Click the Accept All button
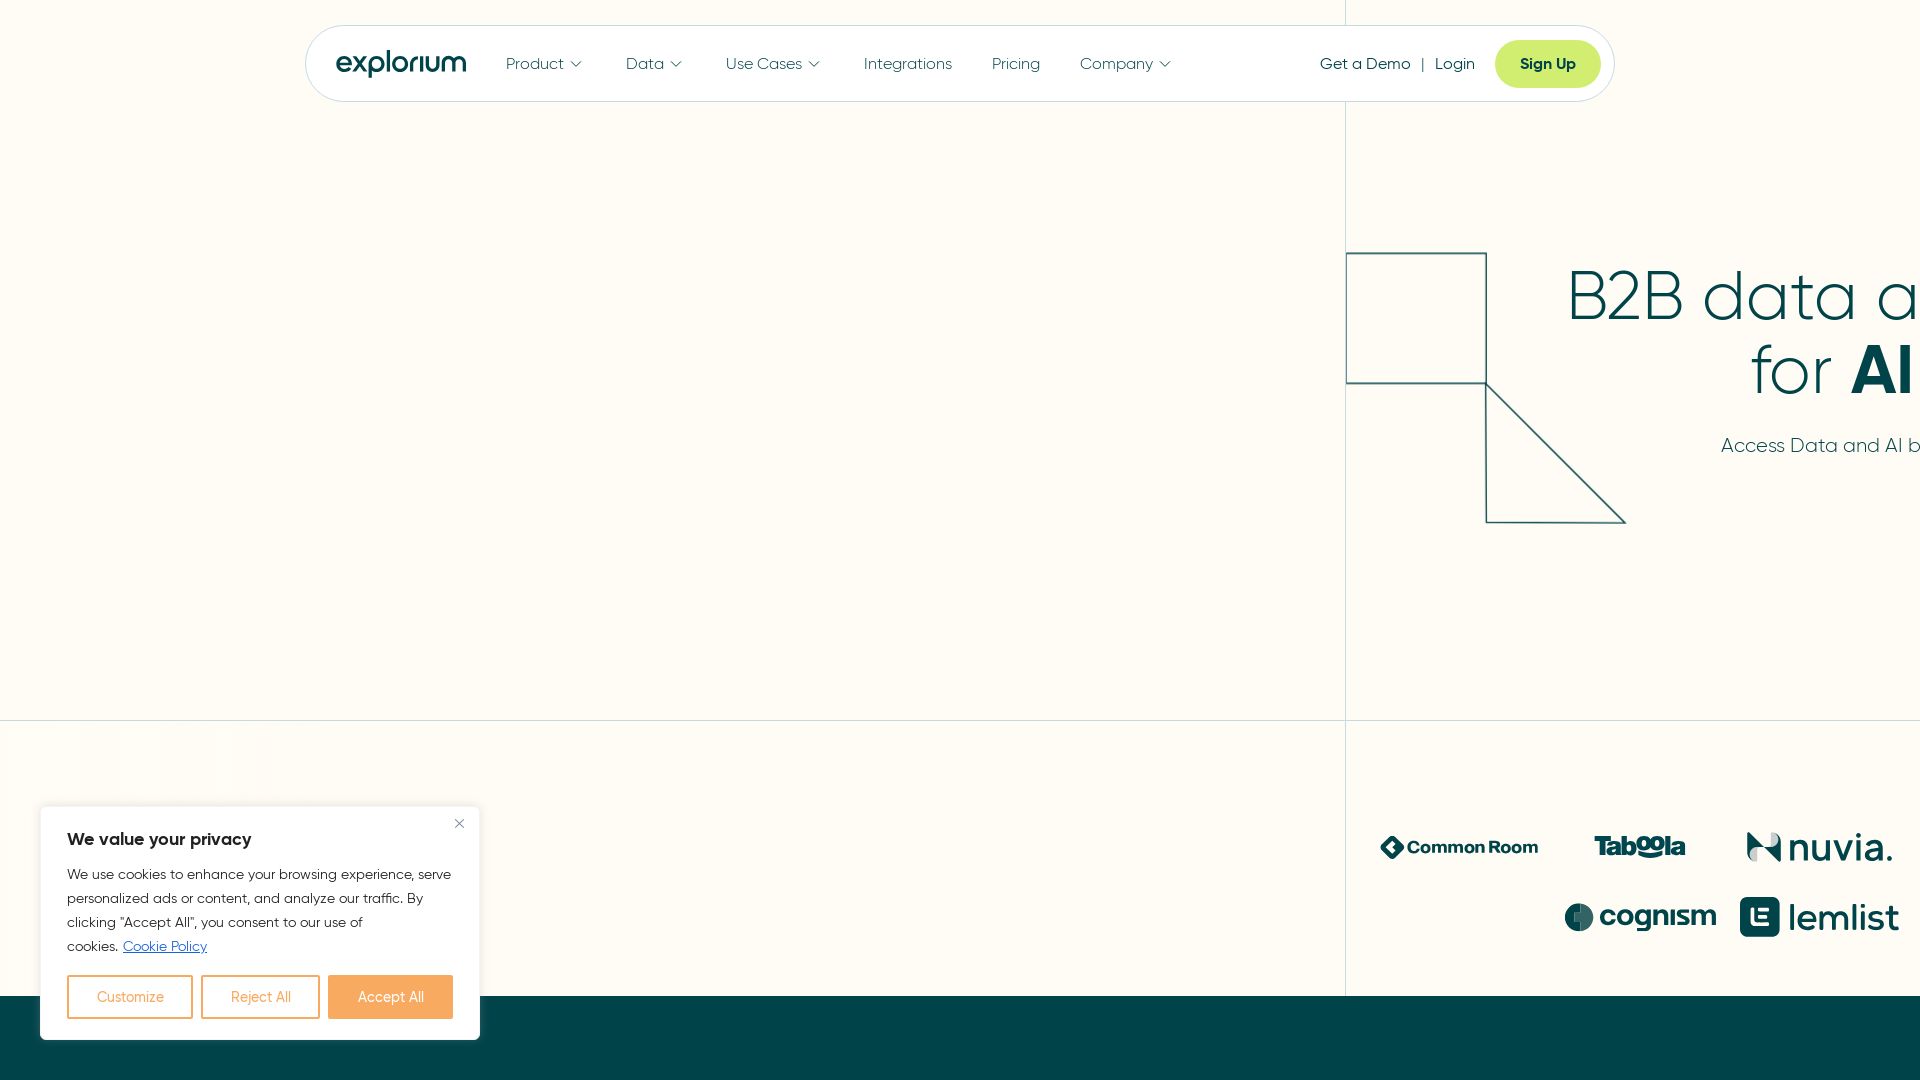Screen dimensions: 1920x1080 (390, 997)
